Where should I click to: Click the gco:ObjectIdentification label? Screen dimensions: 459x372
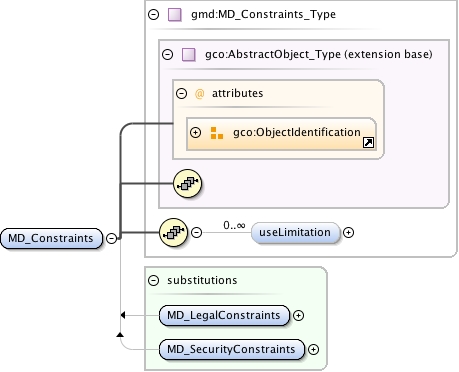(x=297, y=132)
